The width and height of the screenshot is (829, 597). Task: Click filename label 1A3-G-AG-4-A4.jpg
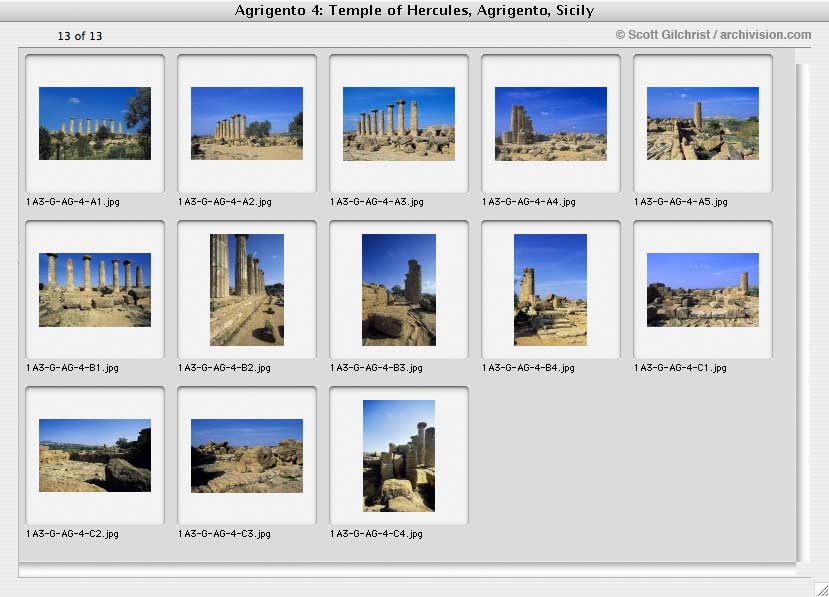[529, 202]
